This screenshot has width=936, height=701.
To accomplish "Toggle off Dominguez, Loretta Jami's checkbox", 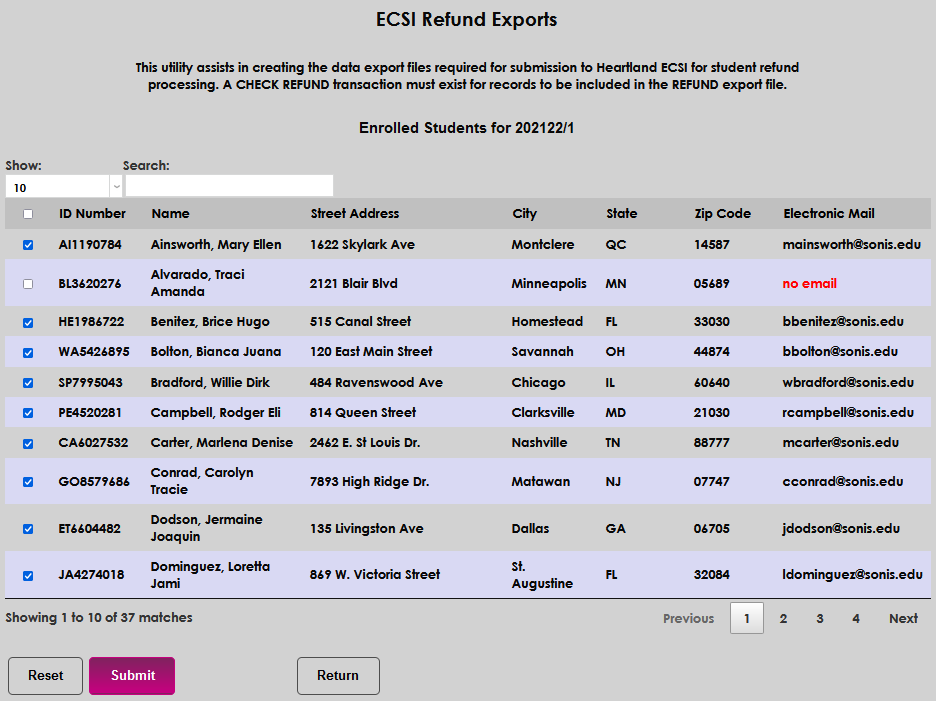I will pyautogui.click(x=28, y=574).
